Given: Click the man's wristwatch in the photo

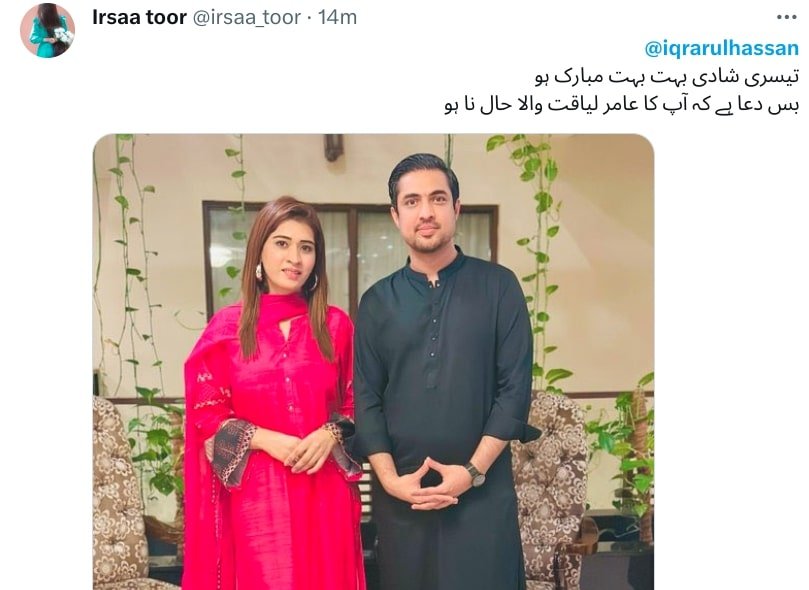Looking at the screenshot, I should pyautogui.click(x=475, y=474).
